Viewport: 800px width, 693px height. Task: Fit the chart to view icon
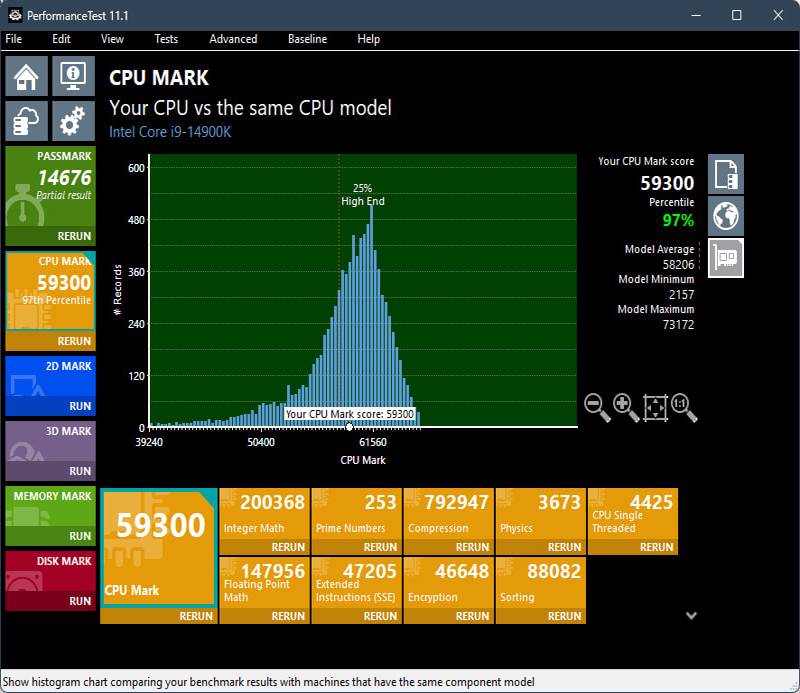(x=655, y=407)
